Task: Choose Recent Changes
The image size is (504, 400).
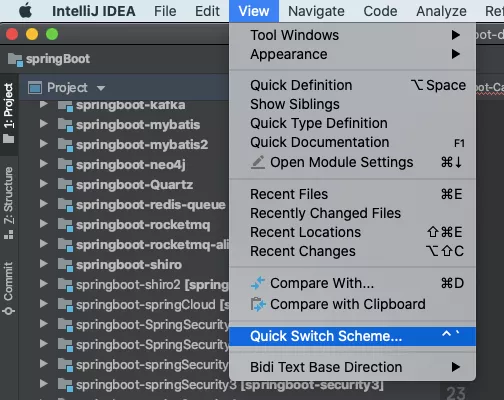Action: click(352, 251)
